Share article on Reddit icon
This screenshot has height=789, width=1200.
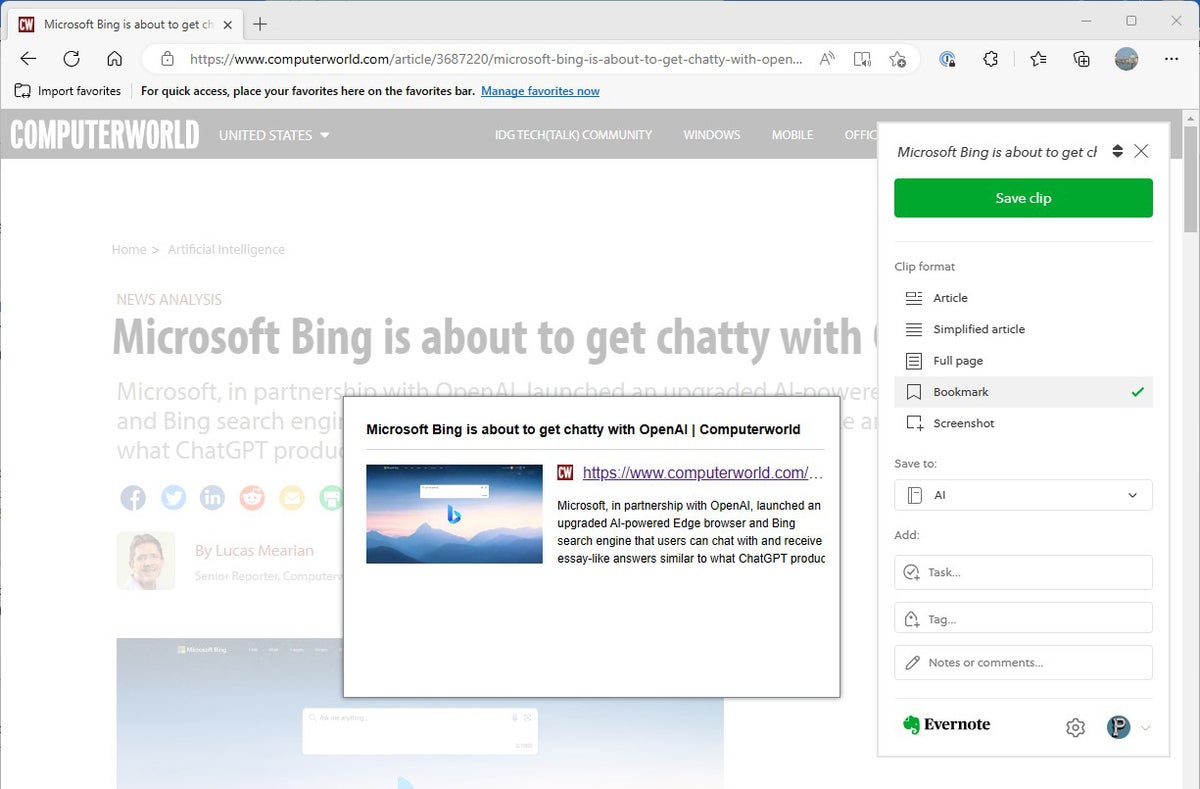pyautogui.click(x=252, y=497)
